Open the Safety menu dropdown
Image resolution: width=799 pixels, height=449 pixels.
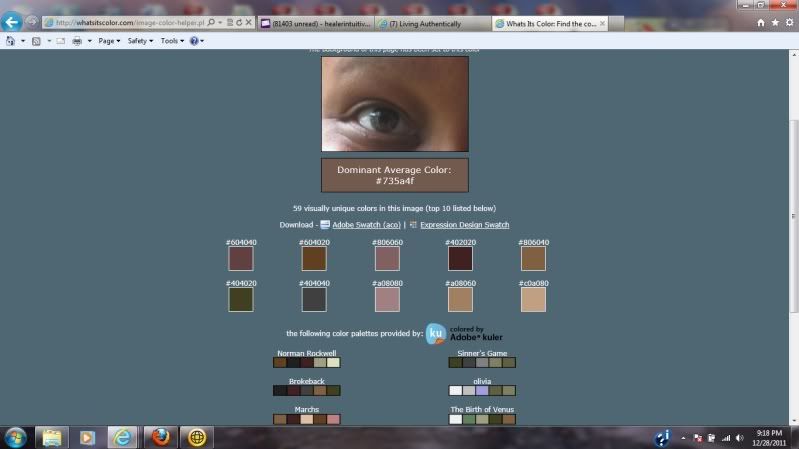[140, 41]
